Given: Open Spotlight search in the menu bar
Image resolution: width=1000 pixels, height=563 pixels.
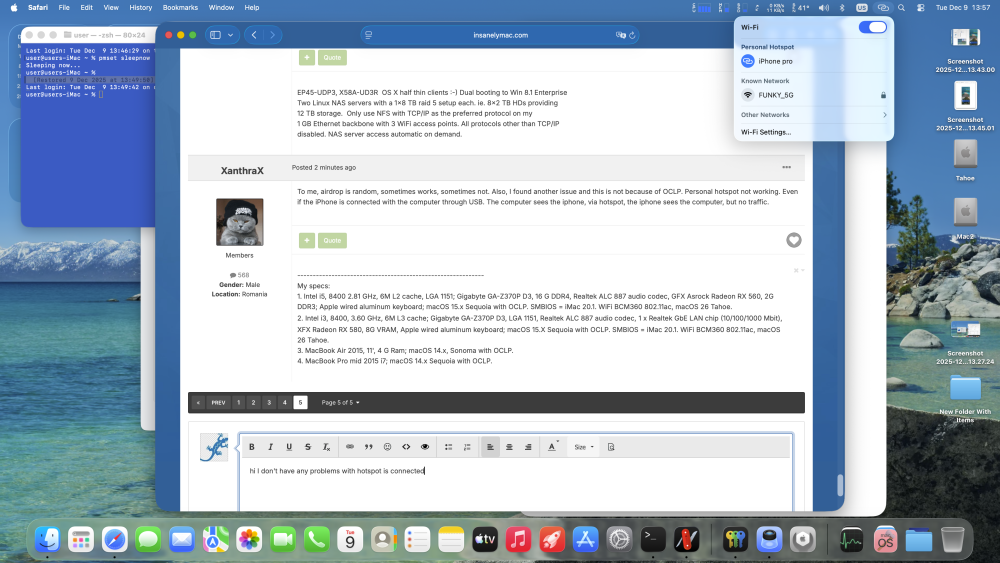Looking at the screenshot, I should [901, 8].
